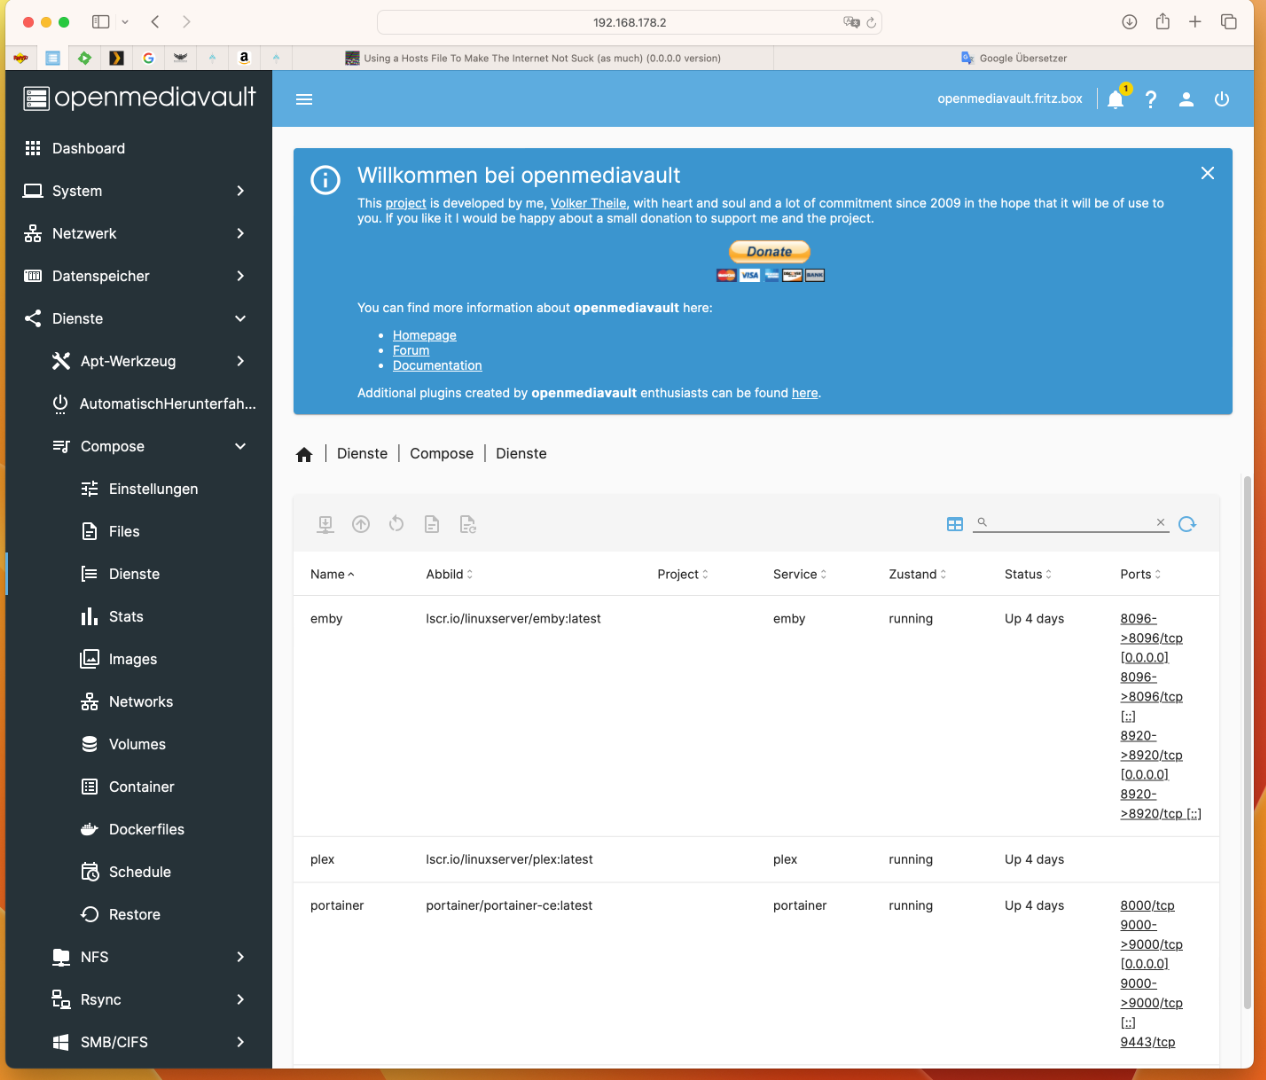Open the help question mark
The image size is (1266, 1080).
pyautogui.click(x=1151, y=99)
